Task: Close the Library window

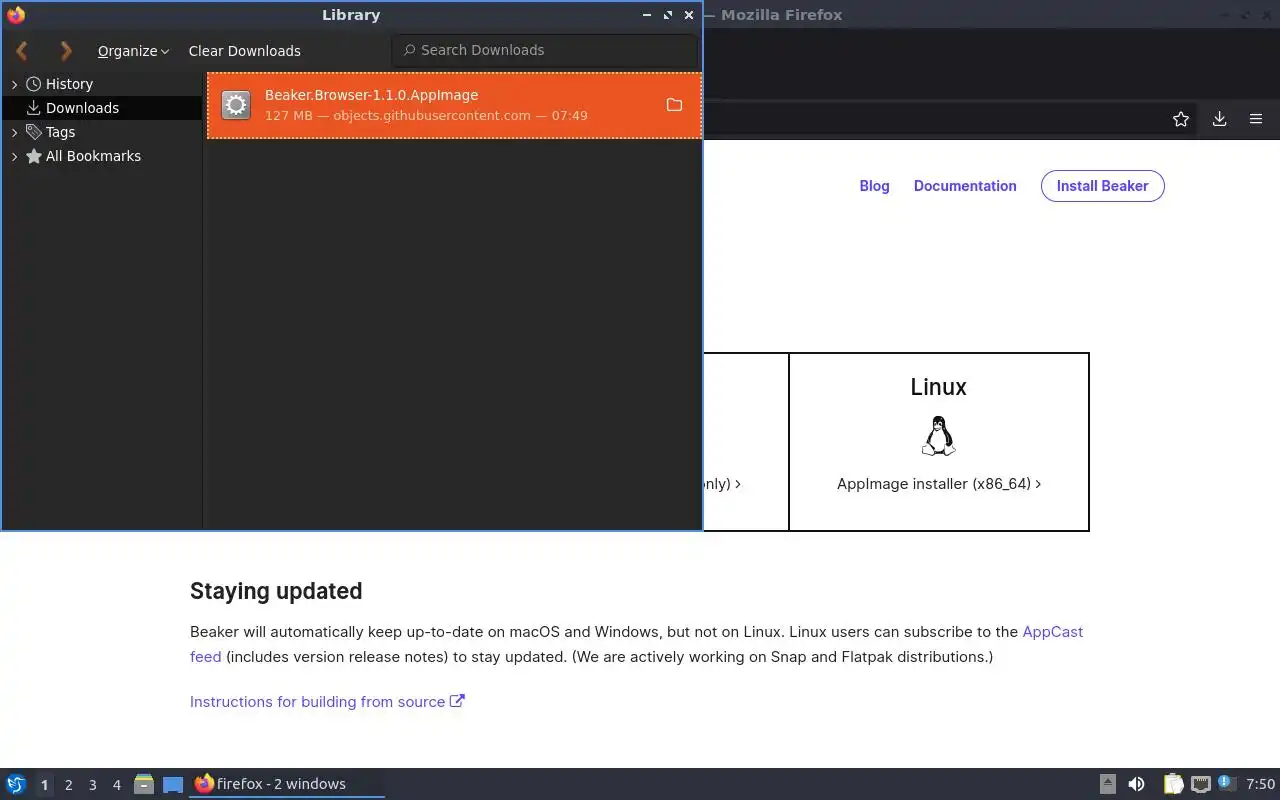Action: pyautogui.click(x=689, y=15)
